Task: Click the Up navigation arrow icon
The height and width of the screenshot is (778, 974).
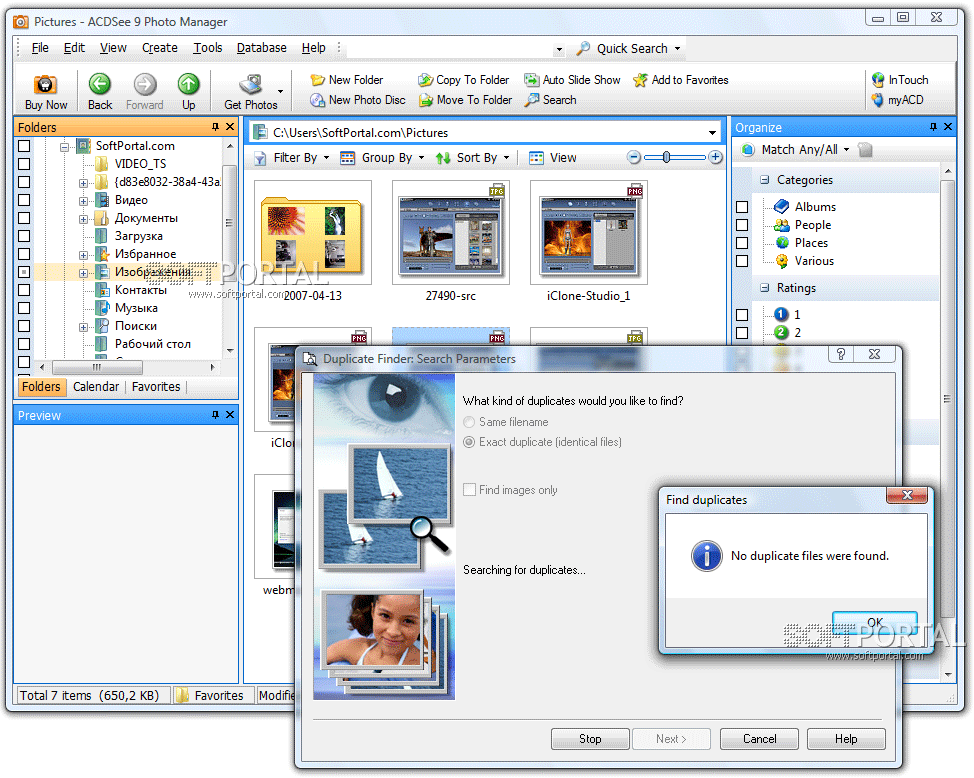Action: (189, 85)
